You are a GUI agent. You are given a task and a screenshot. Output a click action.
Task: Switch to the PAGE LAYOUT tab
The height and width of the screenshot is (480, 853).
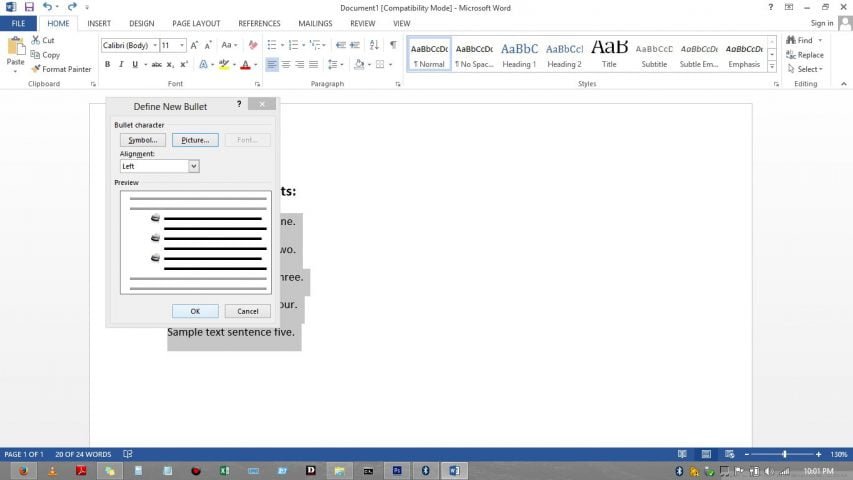pos(196,23)
